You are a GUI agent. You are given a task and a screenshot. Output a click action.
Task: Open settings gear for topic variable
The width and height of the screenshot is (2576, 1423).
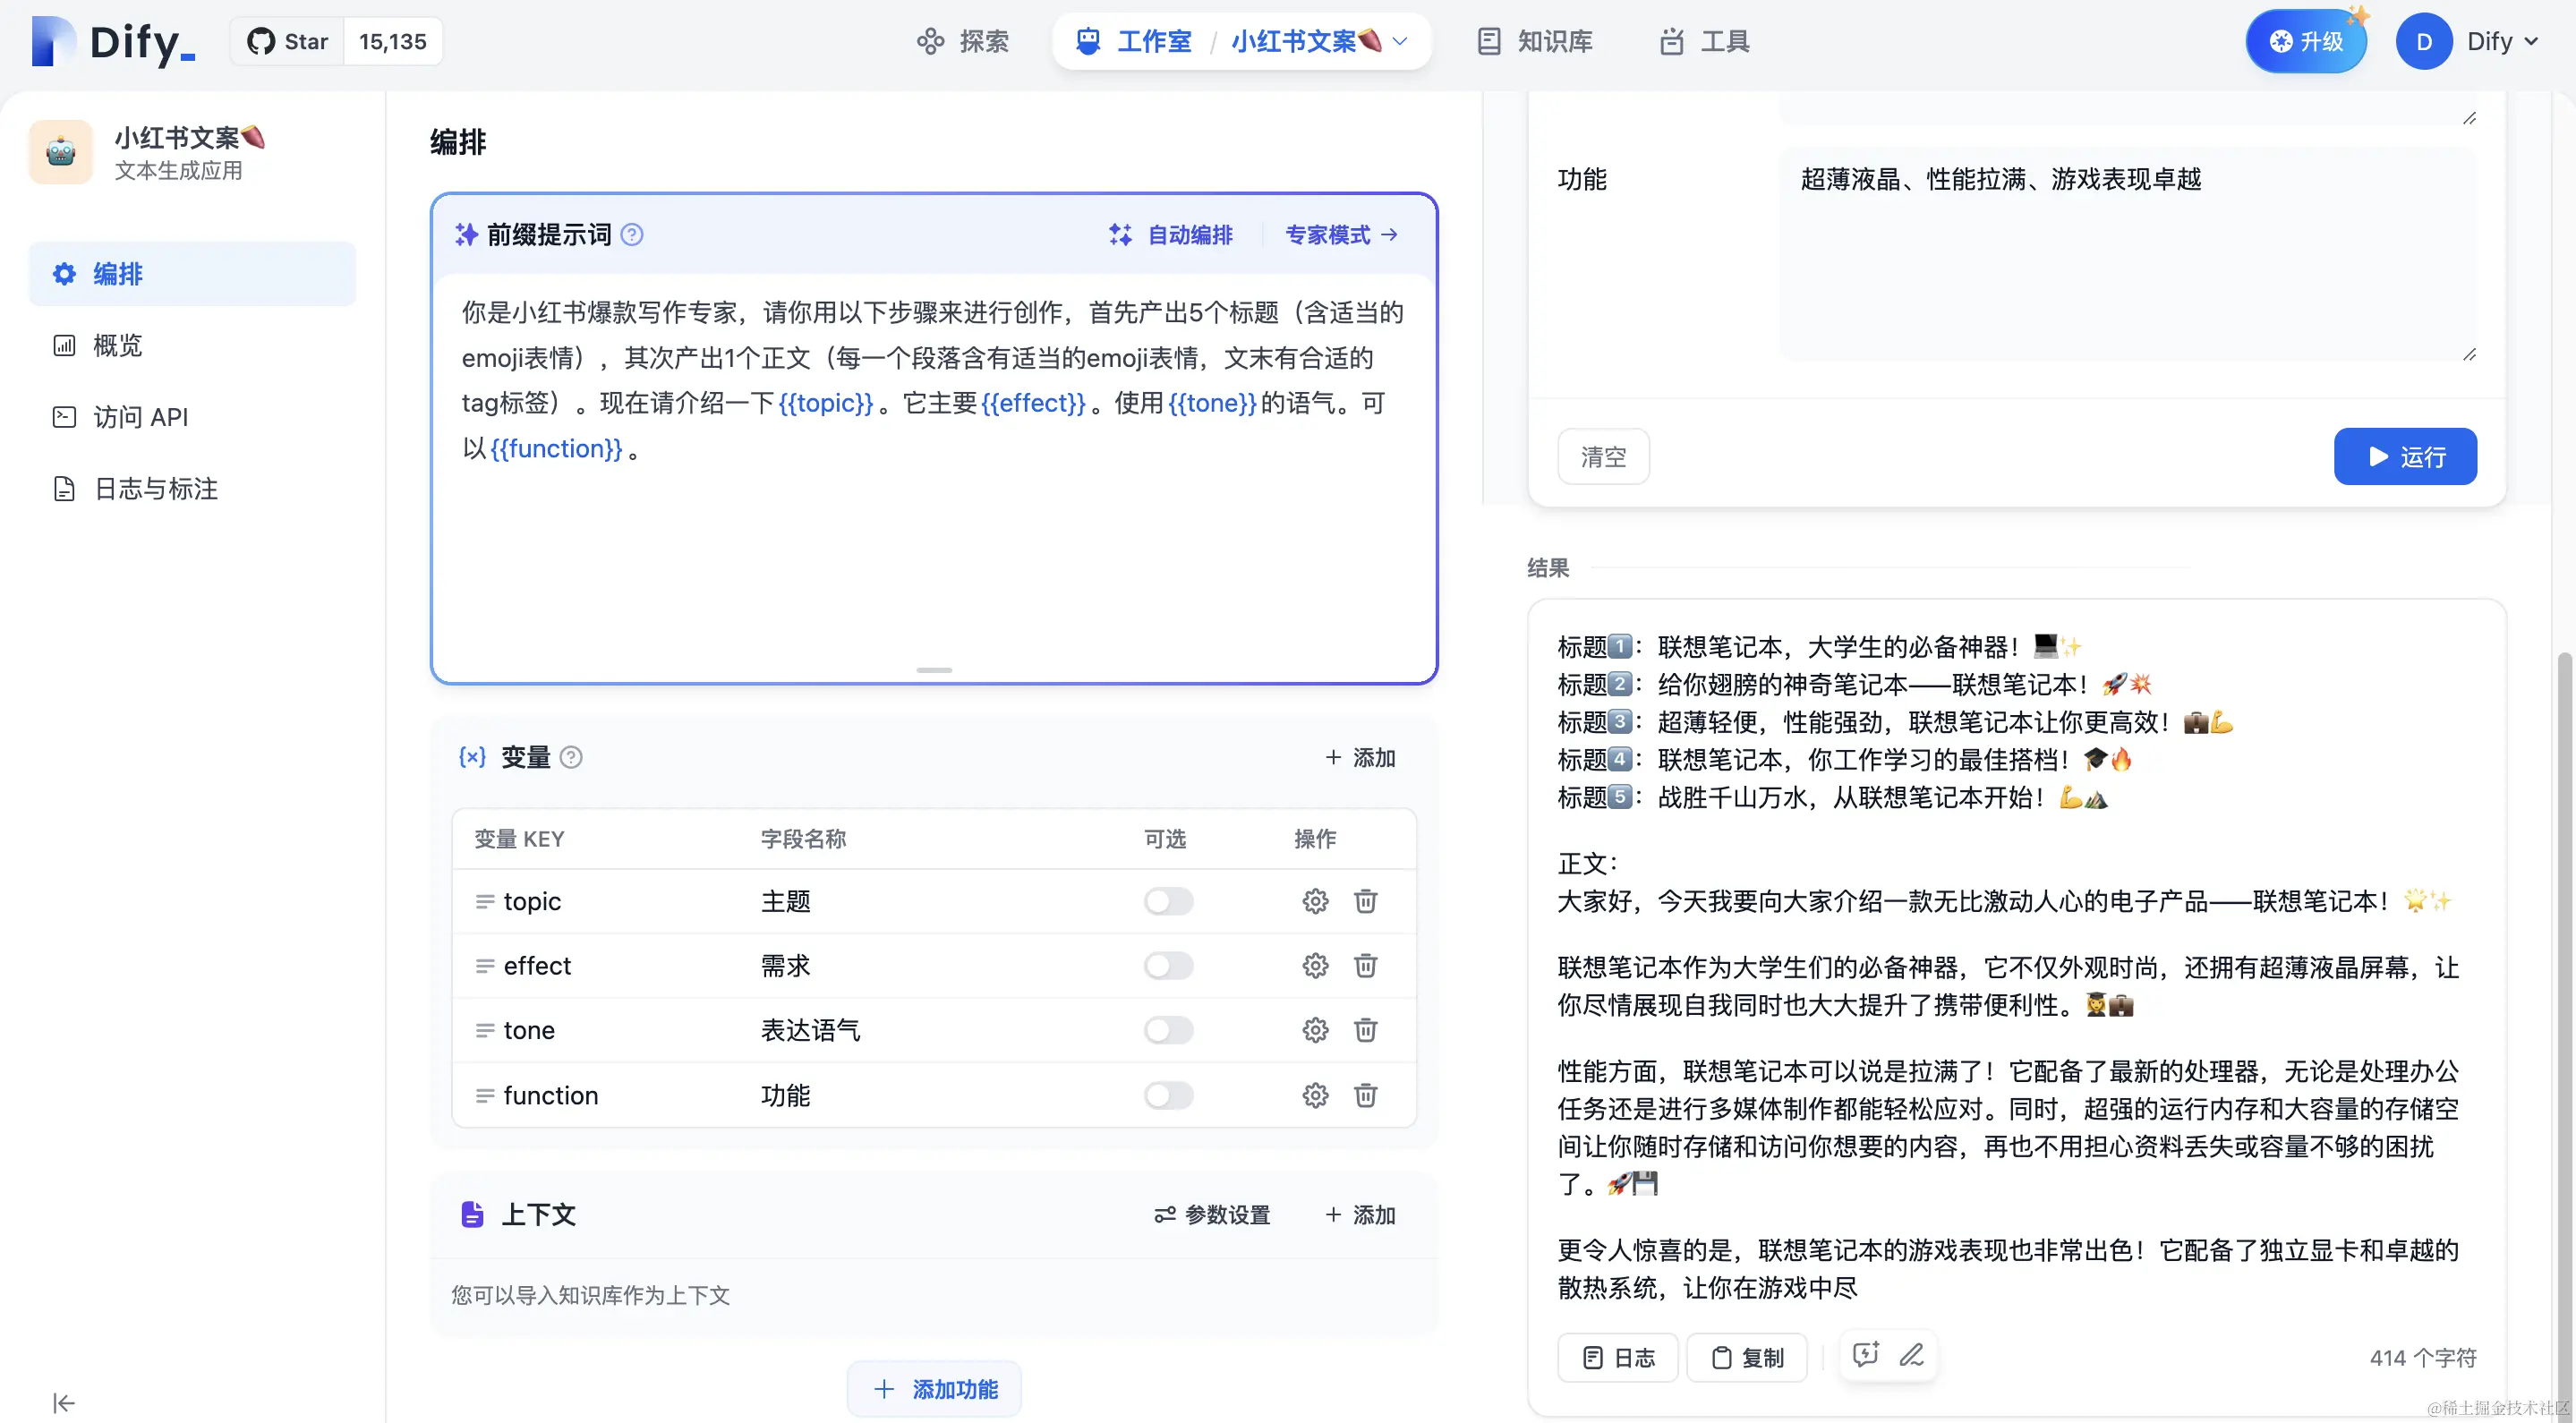tap(1314, 901)
